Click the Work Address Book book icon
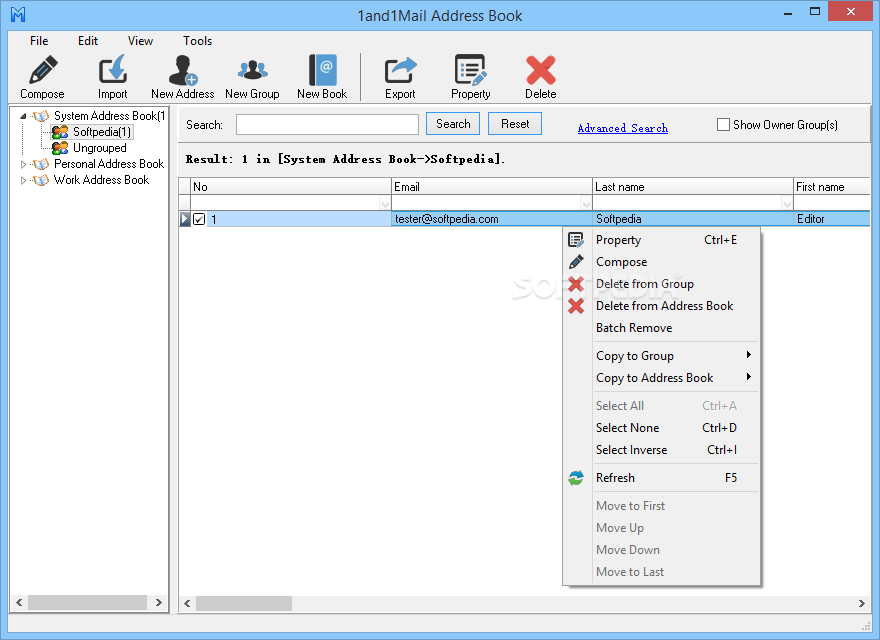Viewport: 880px width, 640px height. 41,180
